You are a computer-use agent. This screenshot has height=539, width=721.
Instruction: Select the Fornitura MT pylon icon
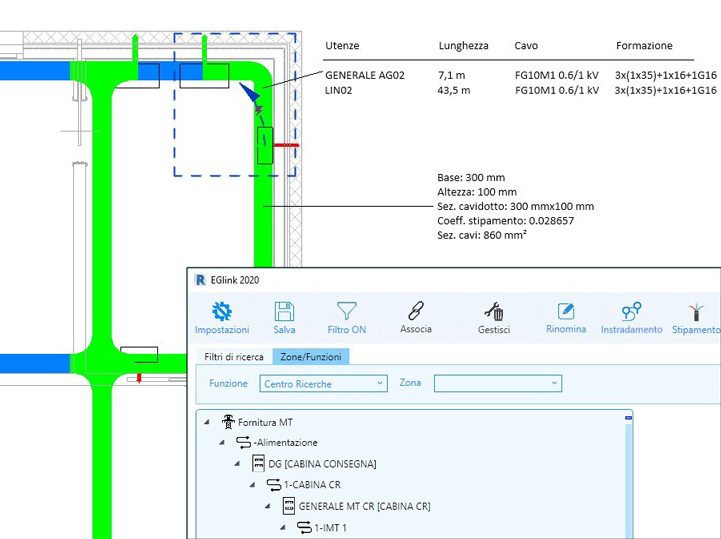[x=228, y=422]
